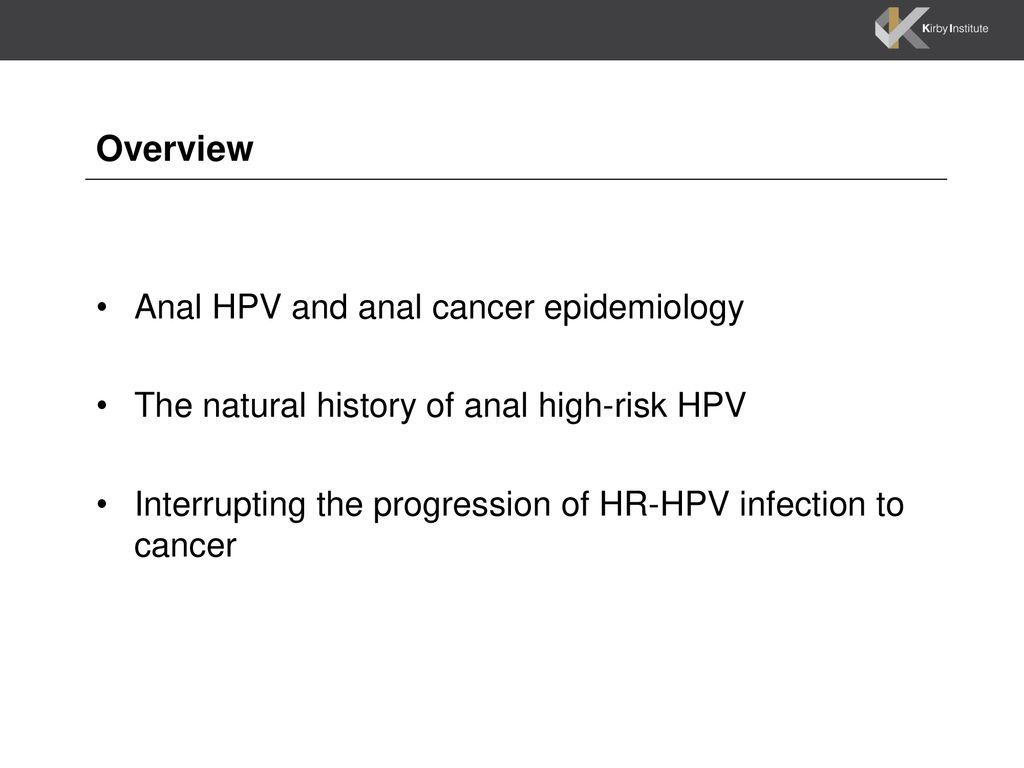The width and height of the screenshot is (1024, 768).
Task: Click 'HPV' at the end of the second bullet
Action: coord(711,405)
